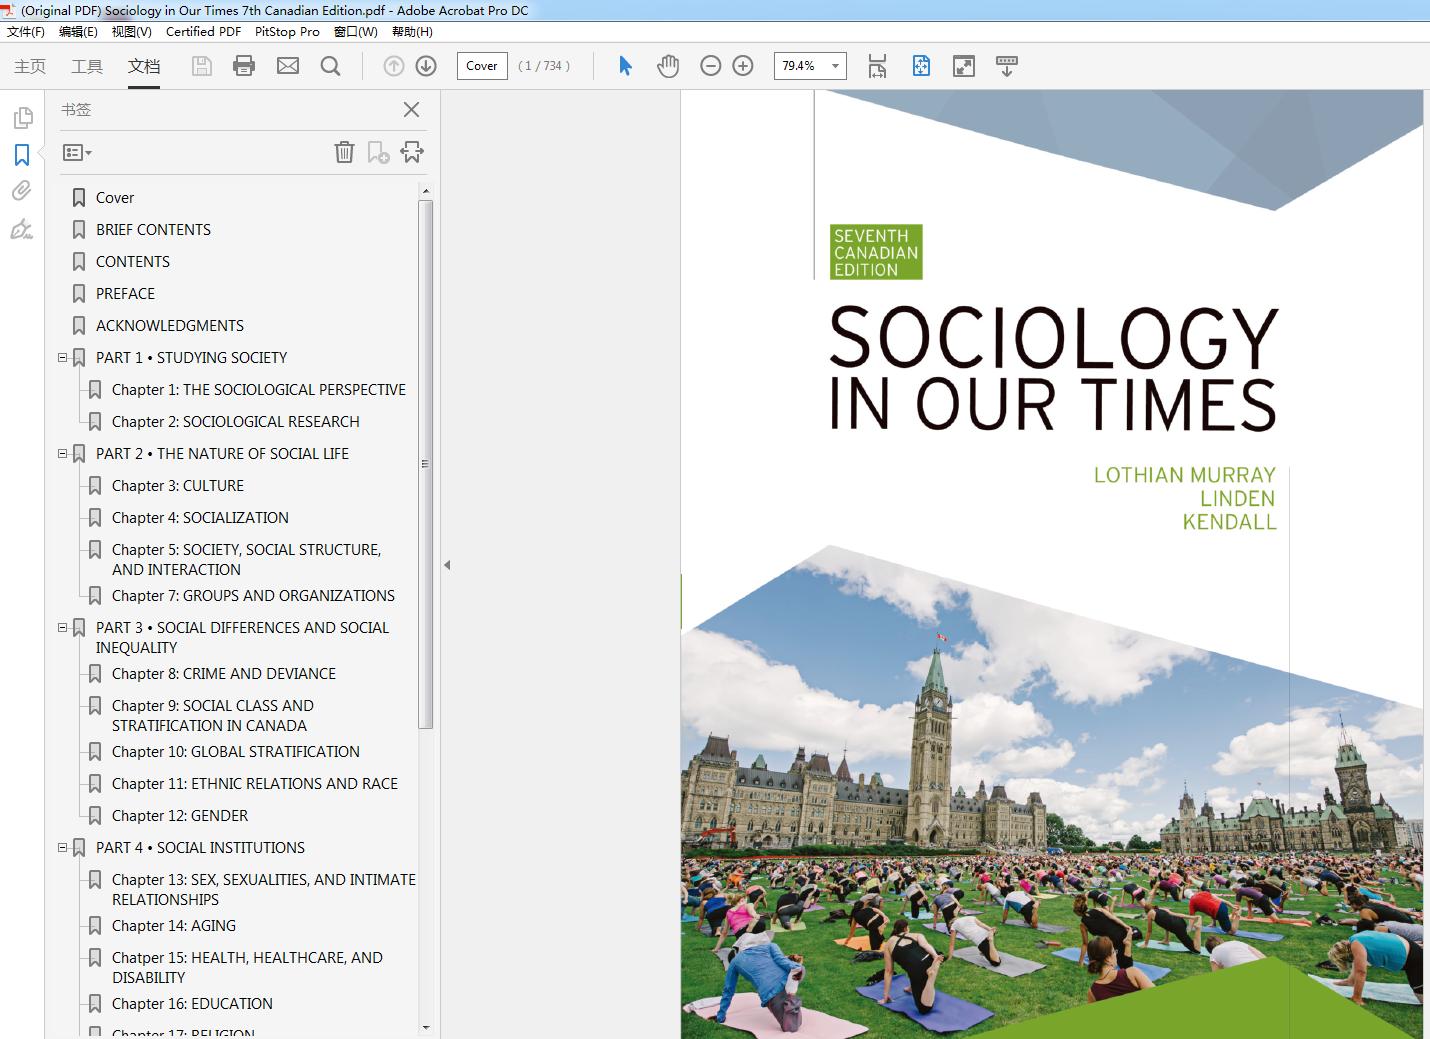Go to next page arrow

coord(426,66)
